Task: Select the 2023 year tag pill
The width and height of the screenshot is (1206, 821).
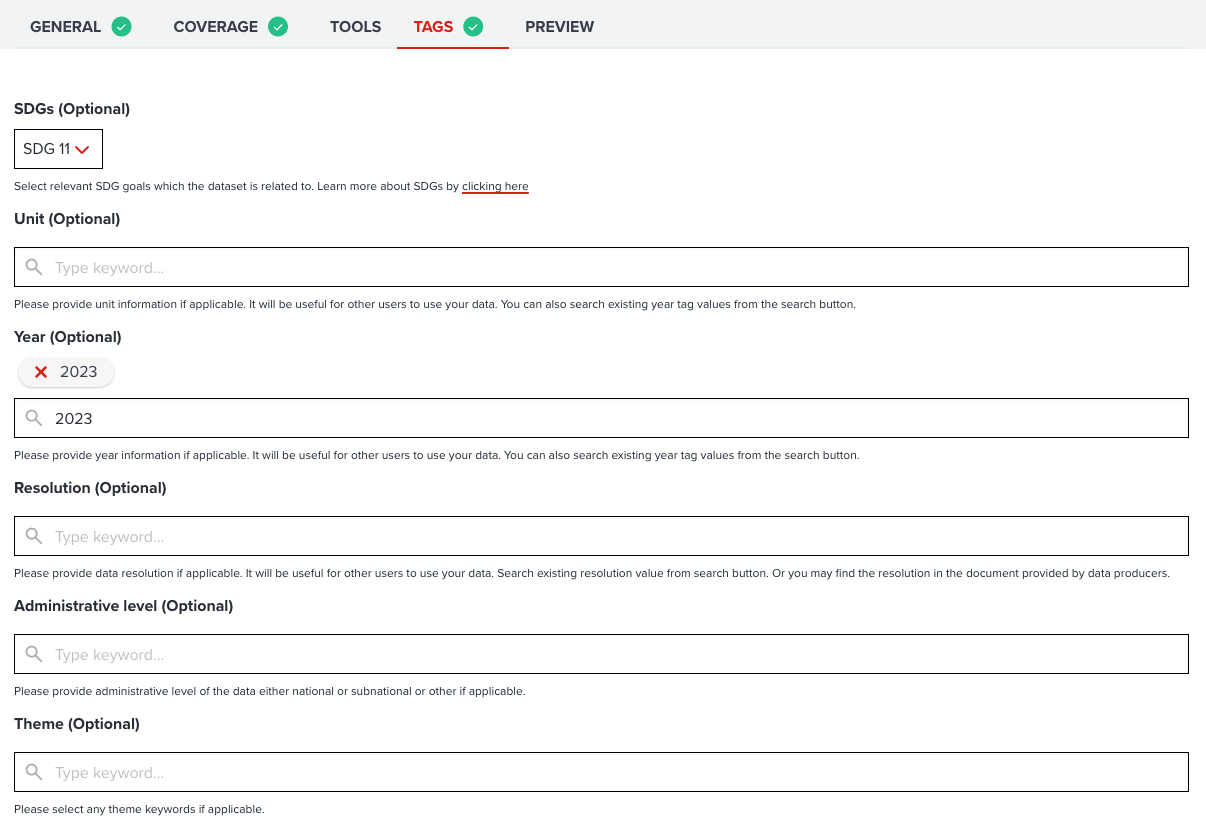Action: (x=78, y=371)
